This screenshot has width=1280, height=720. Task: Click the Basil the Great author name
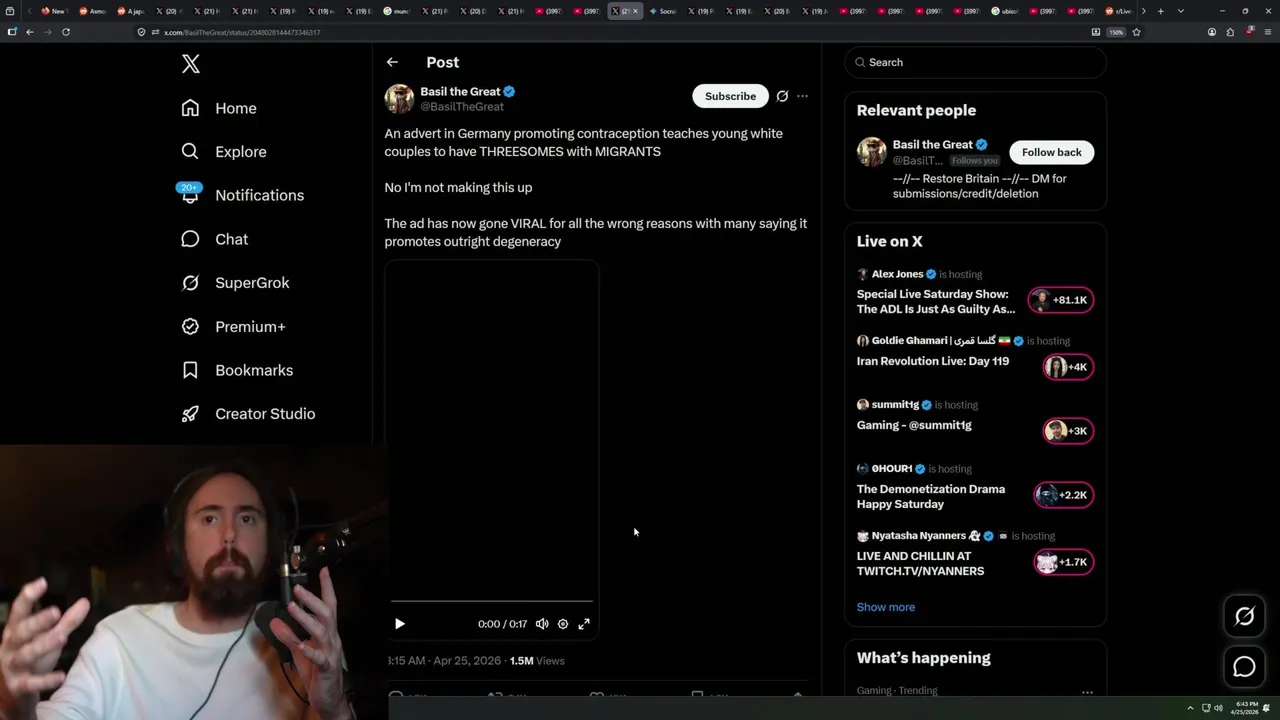(x=460, y=91)
